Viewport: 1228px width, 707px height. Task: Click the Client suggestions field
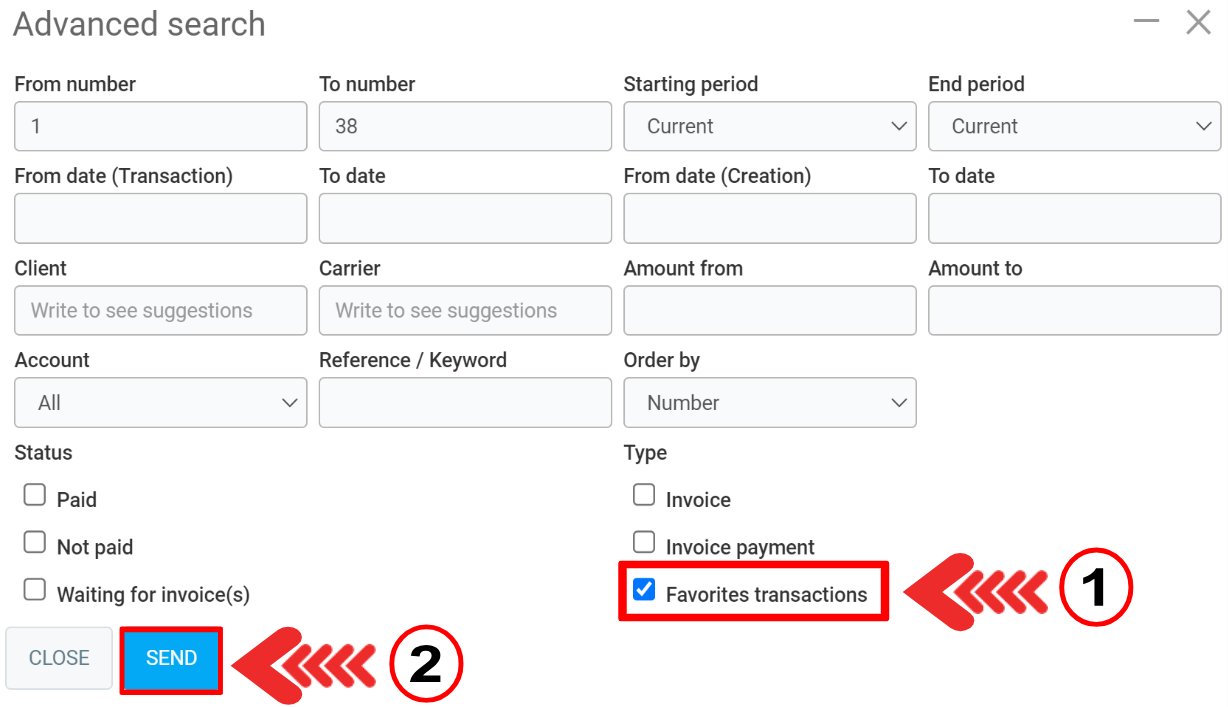[x=160, y=311]
